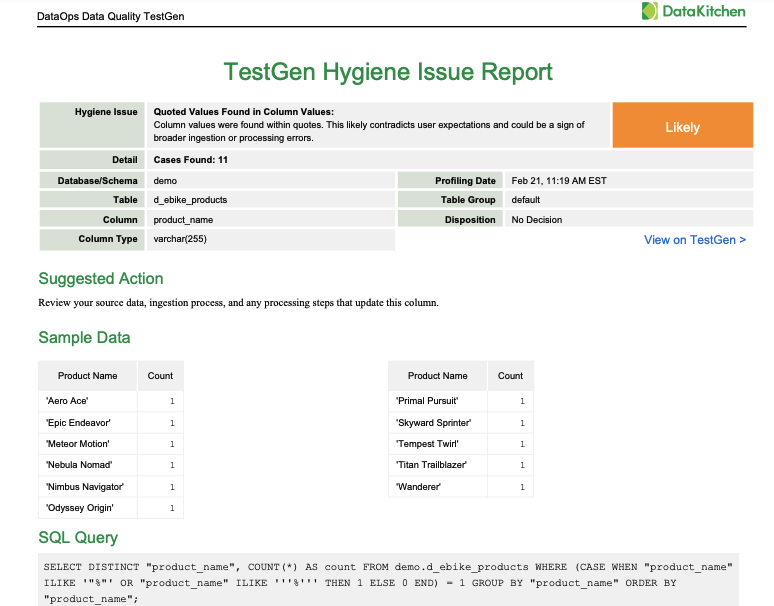The image size is (774, 606).
Task: Click the varchar(255) column type value
Action: [x=180, y=240]
